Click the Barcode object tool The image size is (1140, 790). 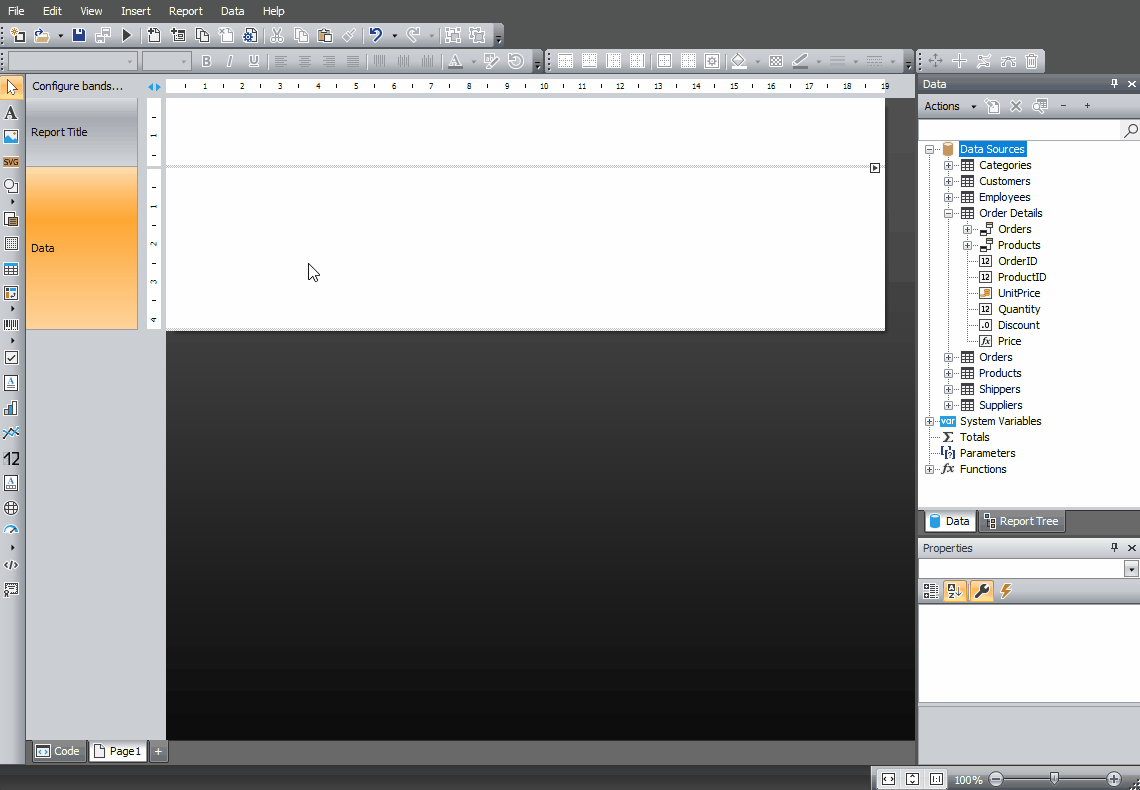11,325
